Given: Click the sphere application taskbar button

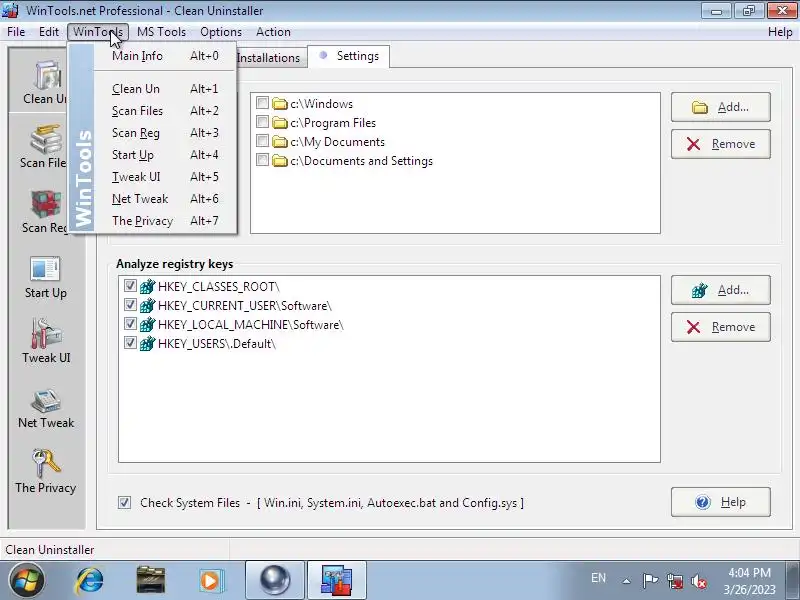Looking at the screenshot, I should (x=275, y=581).
